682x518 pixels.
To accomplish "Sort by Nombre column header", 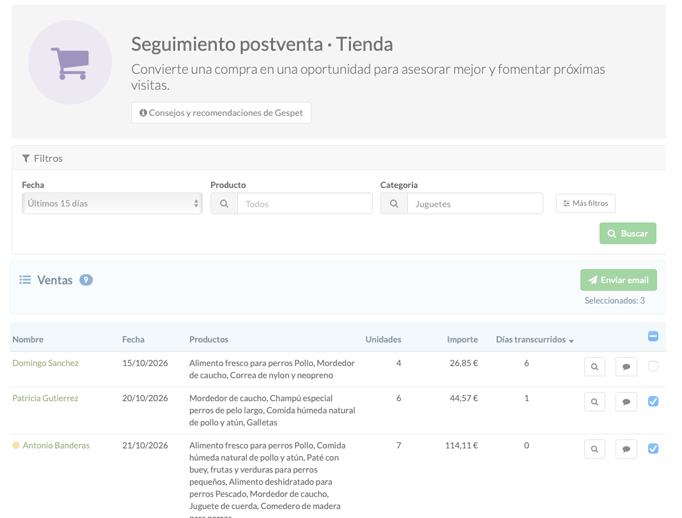I will pyautogui.click(x=28, y=339).
